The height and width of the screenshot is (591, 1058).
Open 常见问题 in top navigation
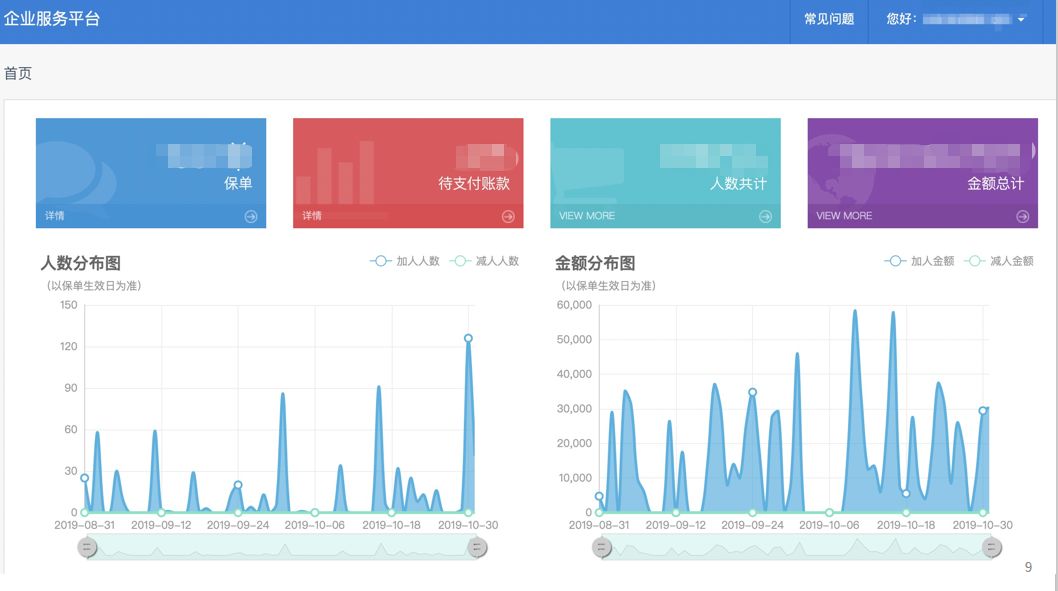pyautogui.click(x=829, y=19)
